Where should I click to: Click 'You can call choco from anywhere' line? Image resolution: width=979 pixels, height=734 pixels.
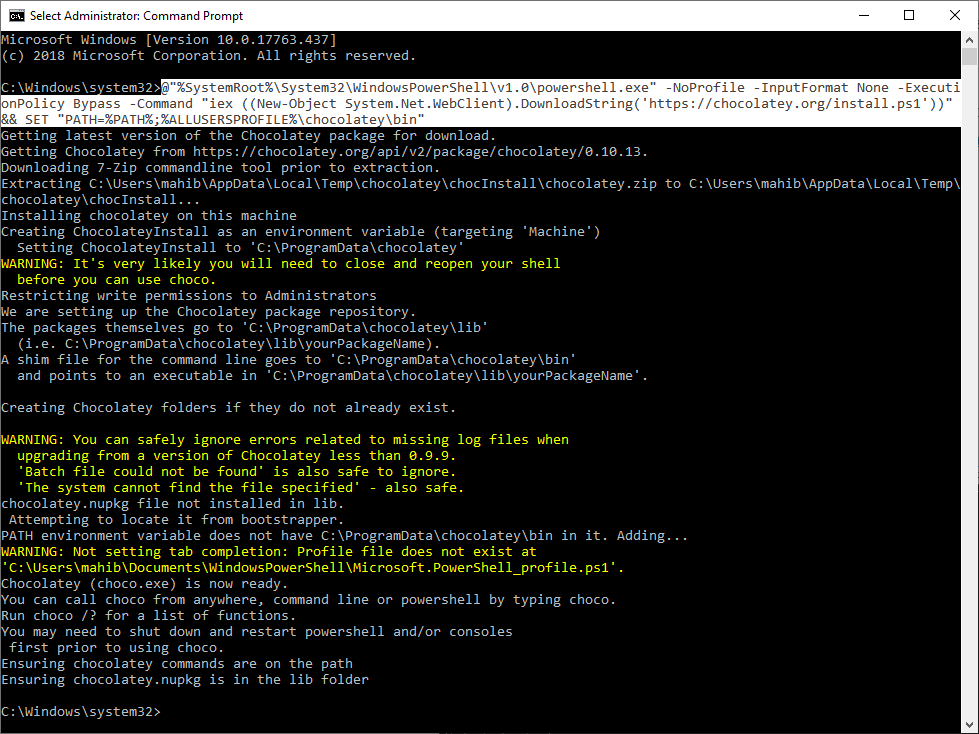309,600
